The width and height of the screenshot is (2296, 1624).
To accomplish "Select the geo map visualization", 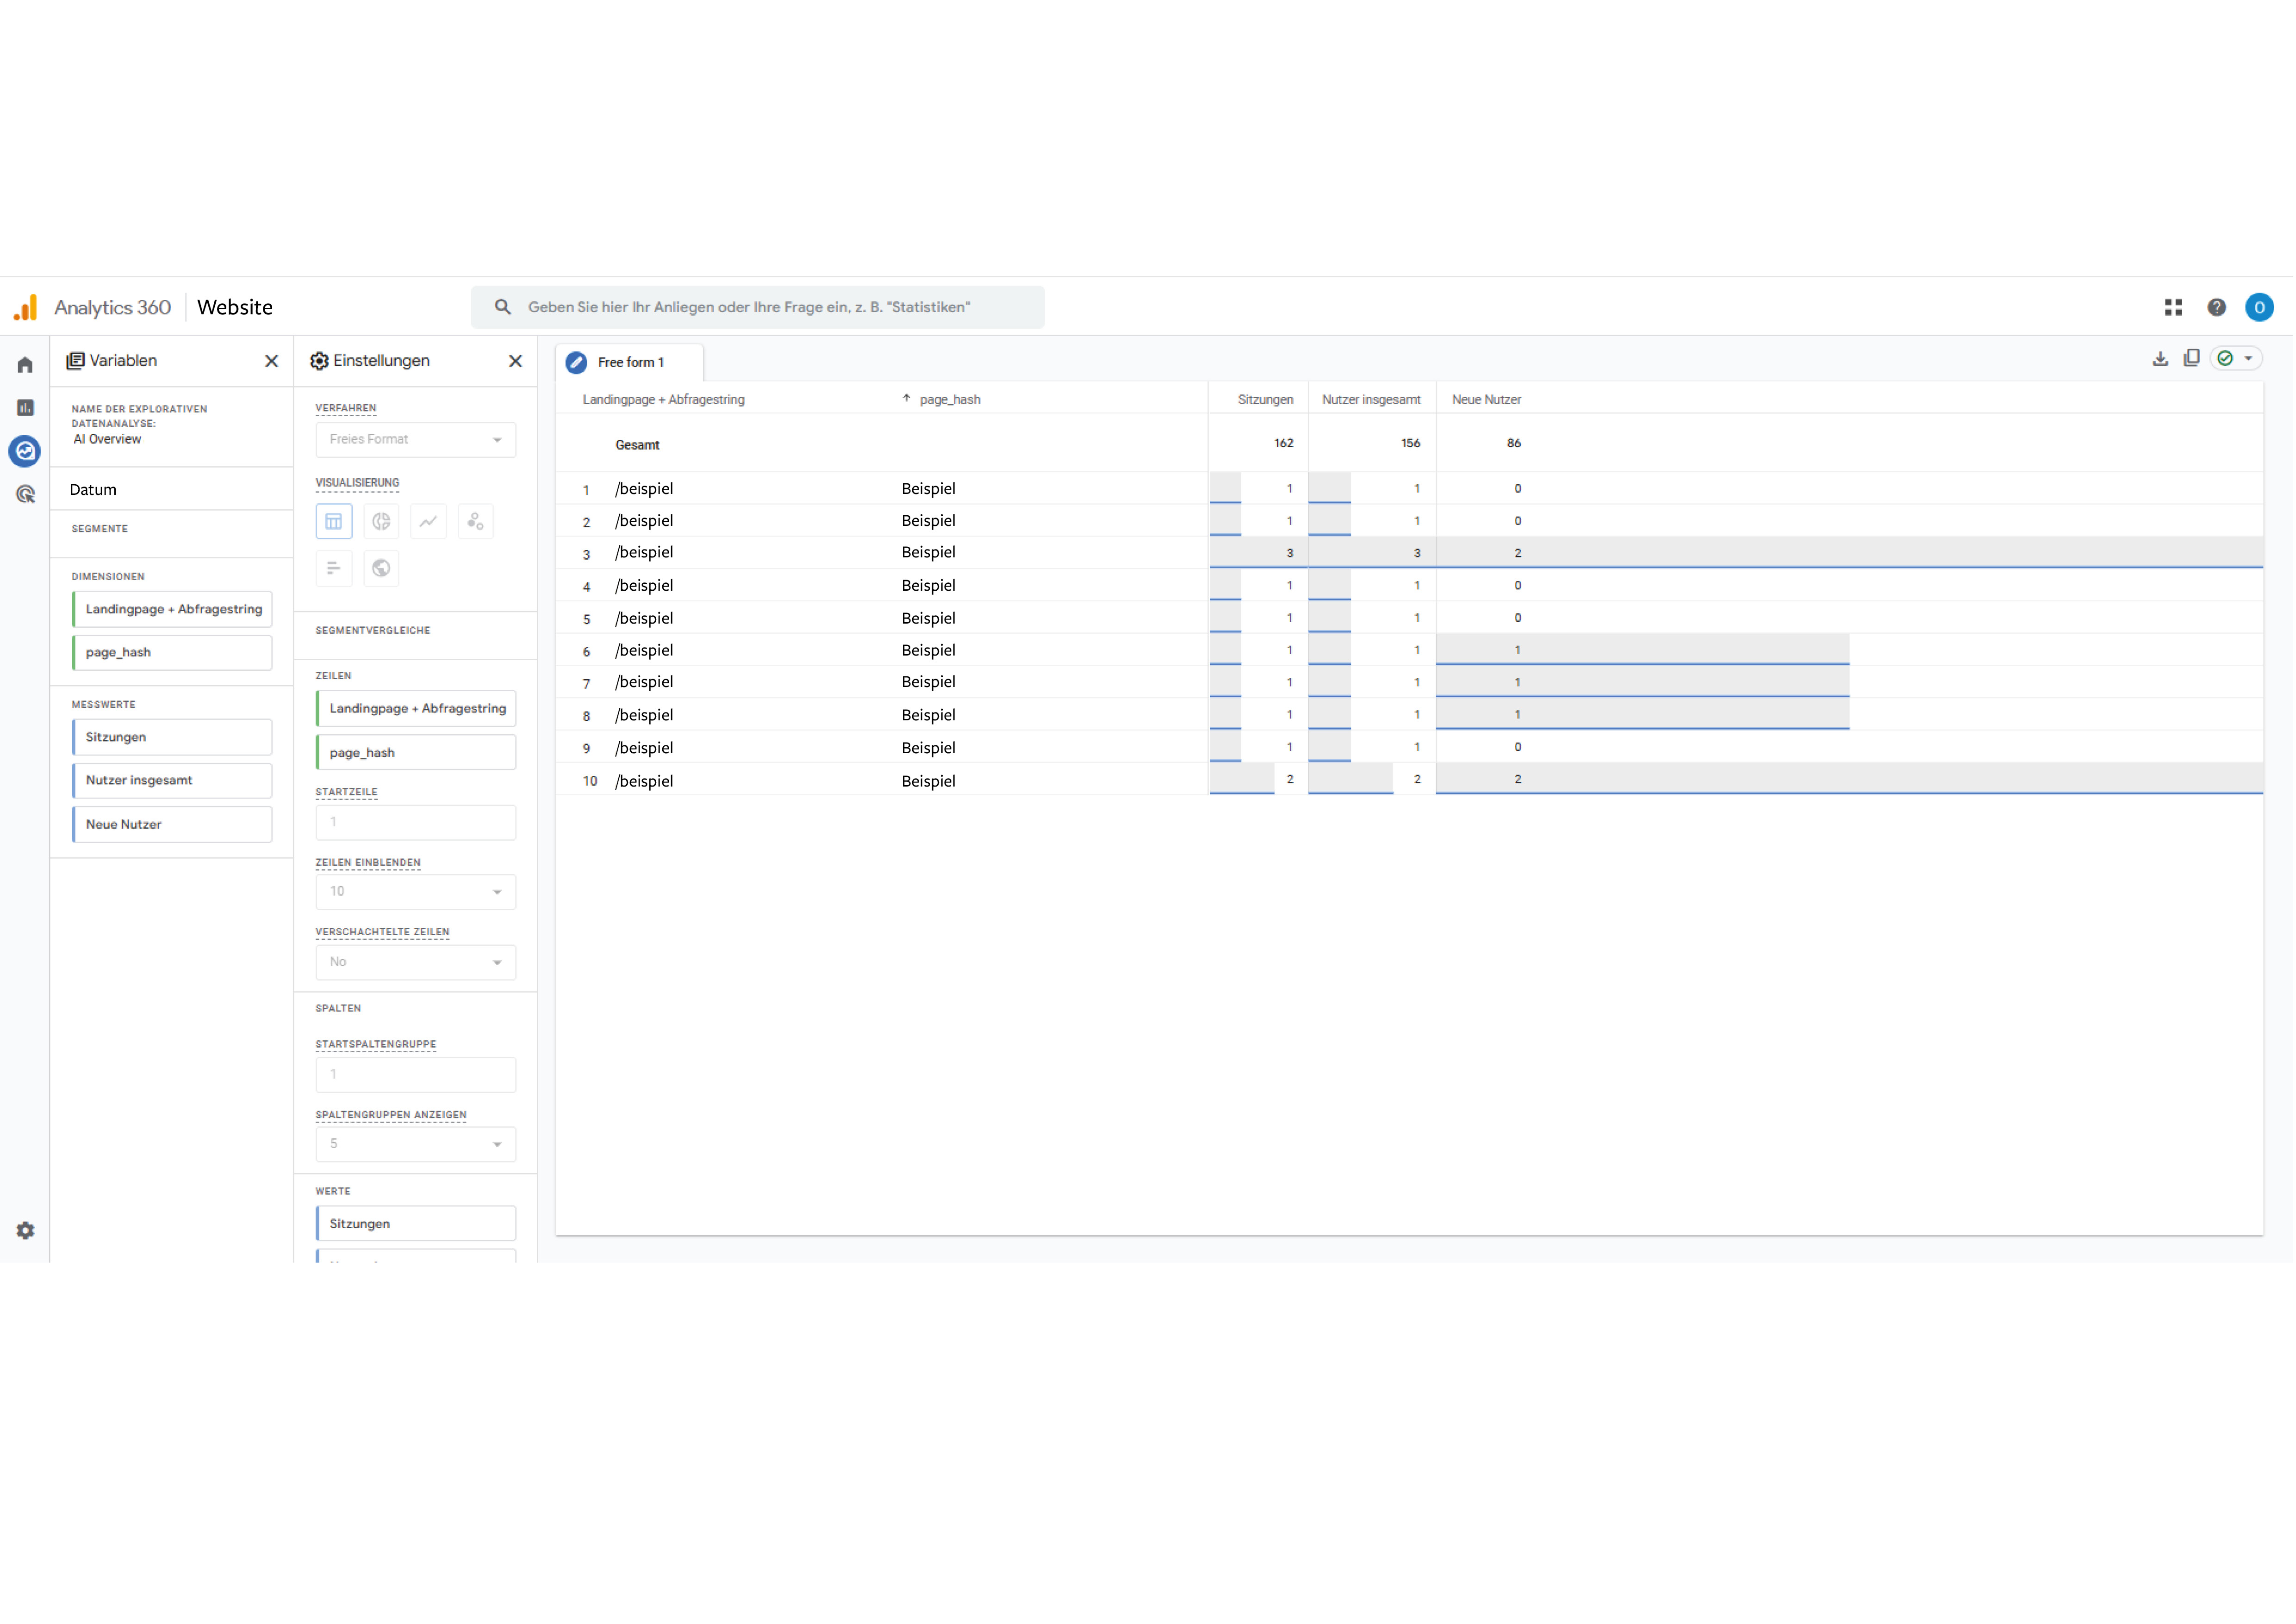I will coord(381,568).
